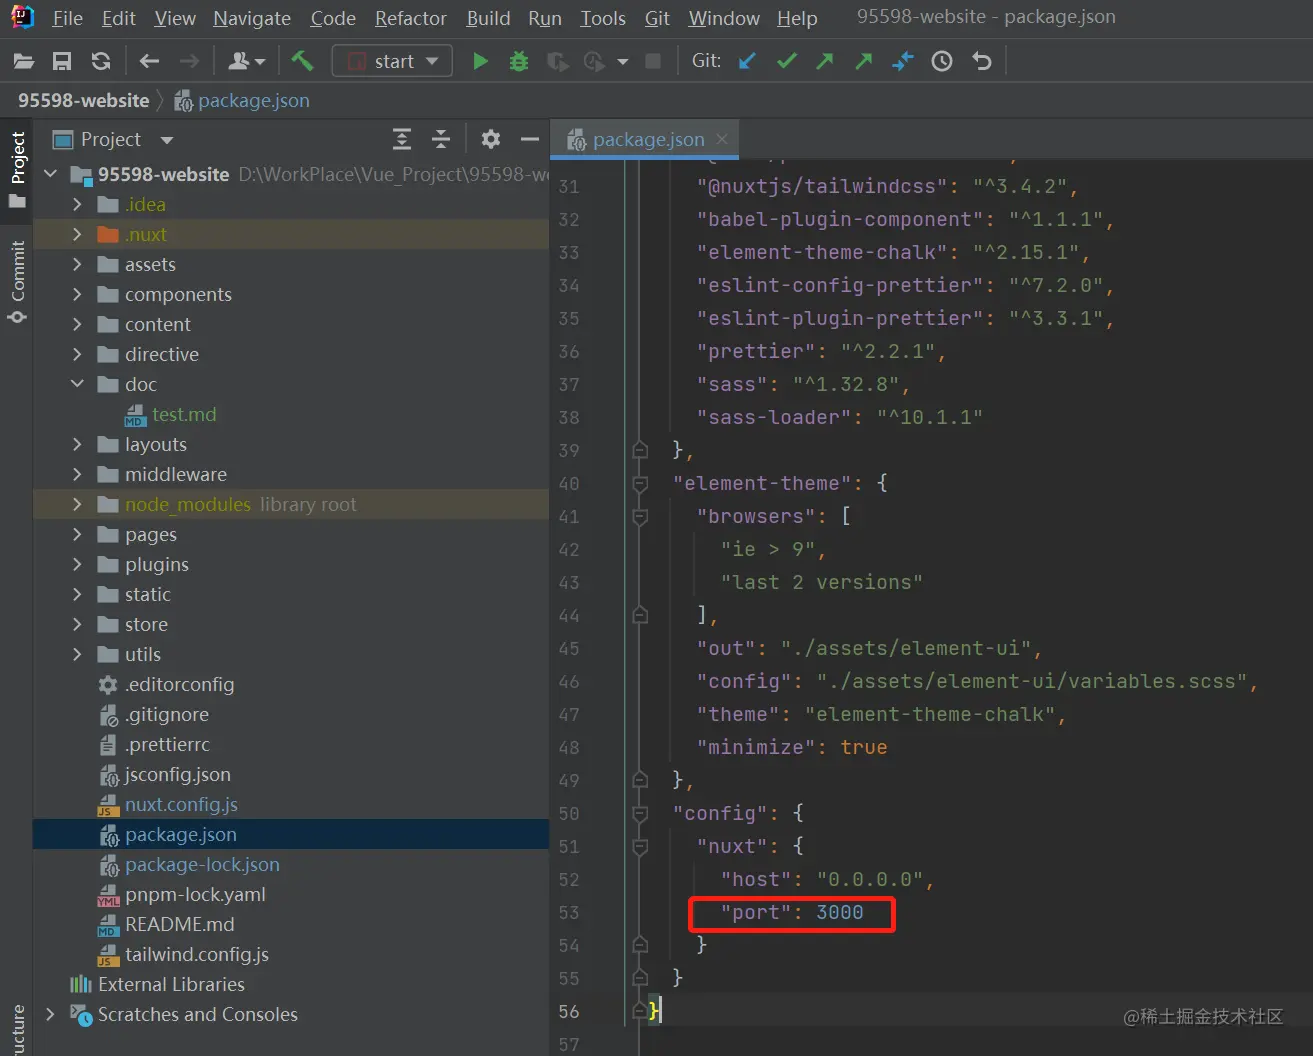Open project with the folder icon

[x=24, y=61]
